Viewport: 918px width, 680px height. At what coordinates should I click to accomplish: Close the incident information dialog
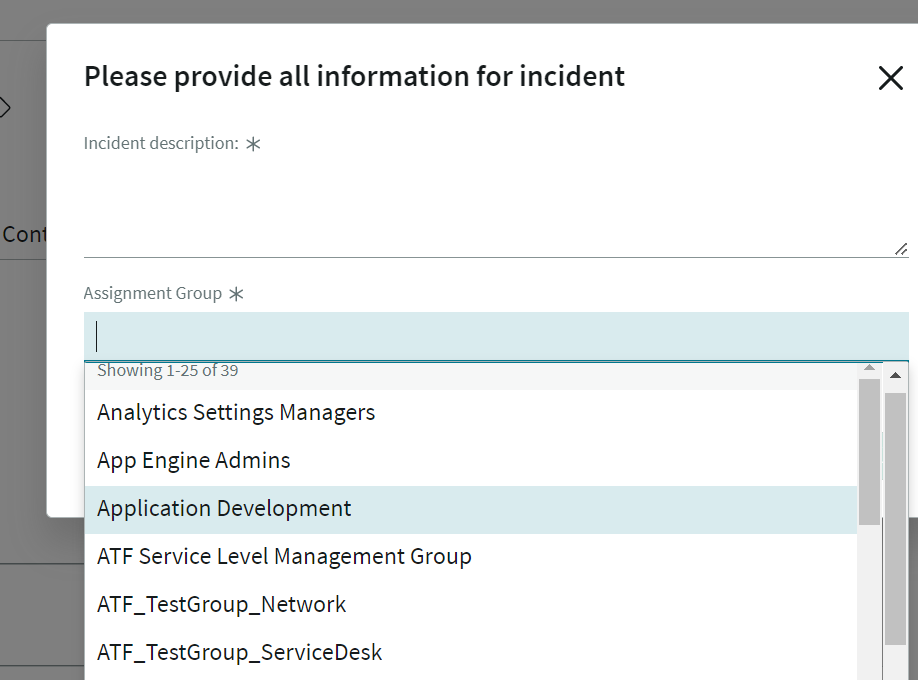coord(890,77)
